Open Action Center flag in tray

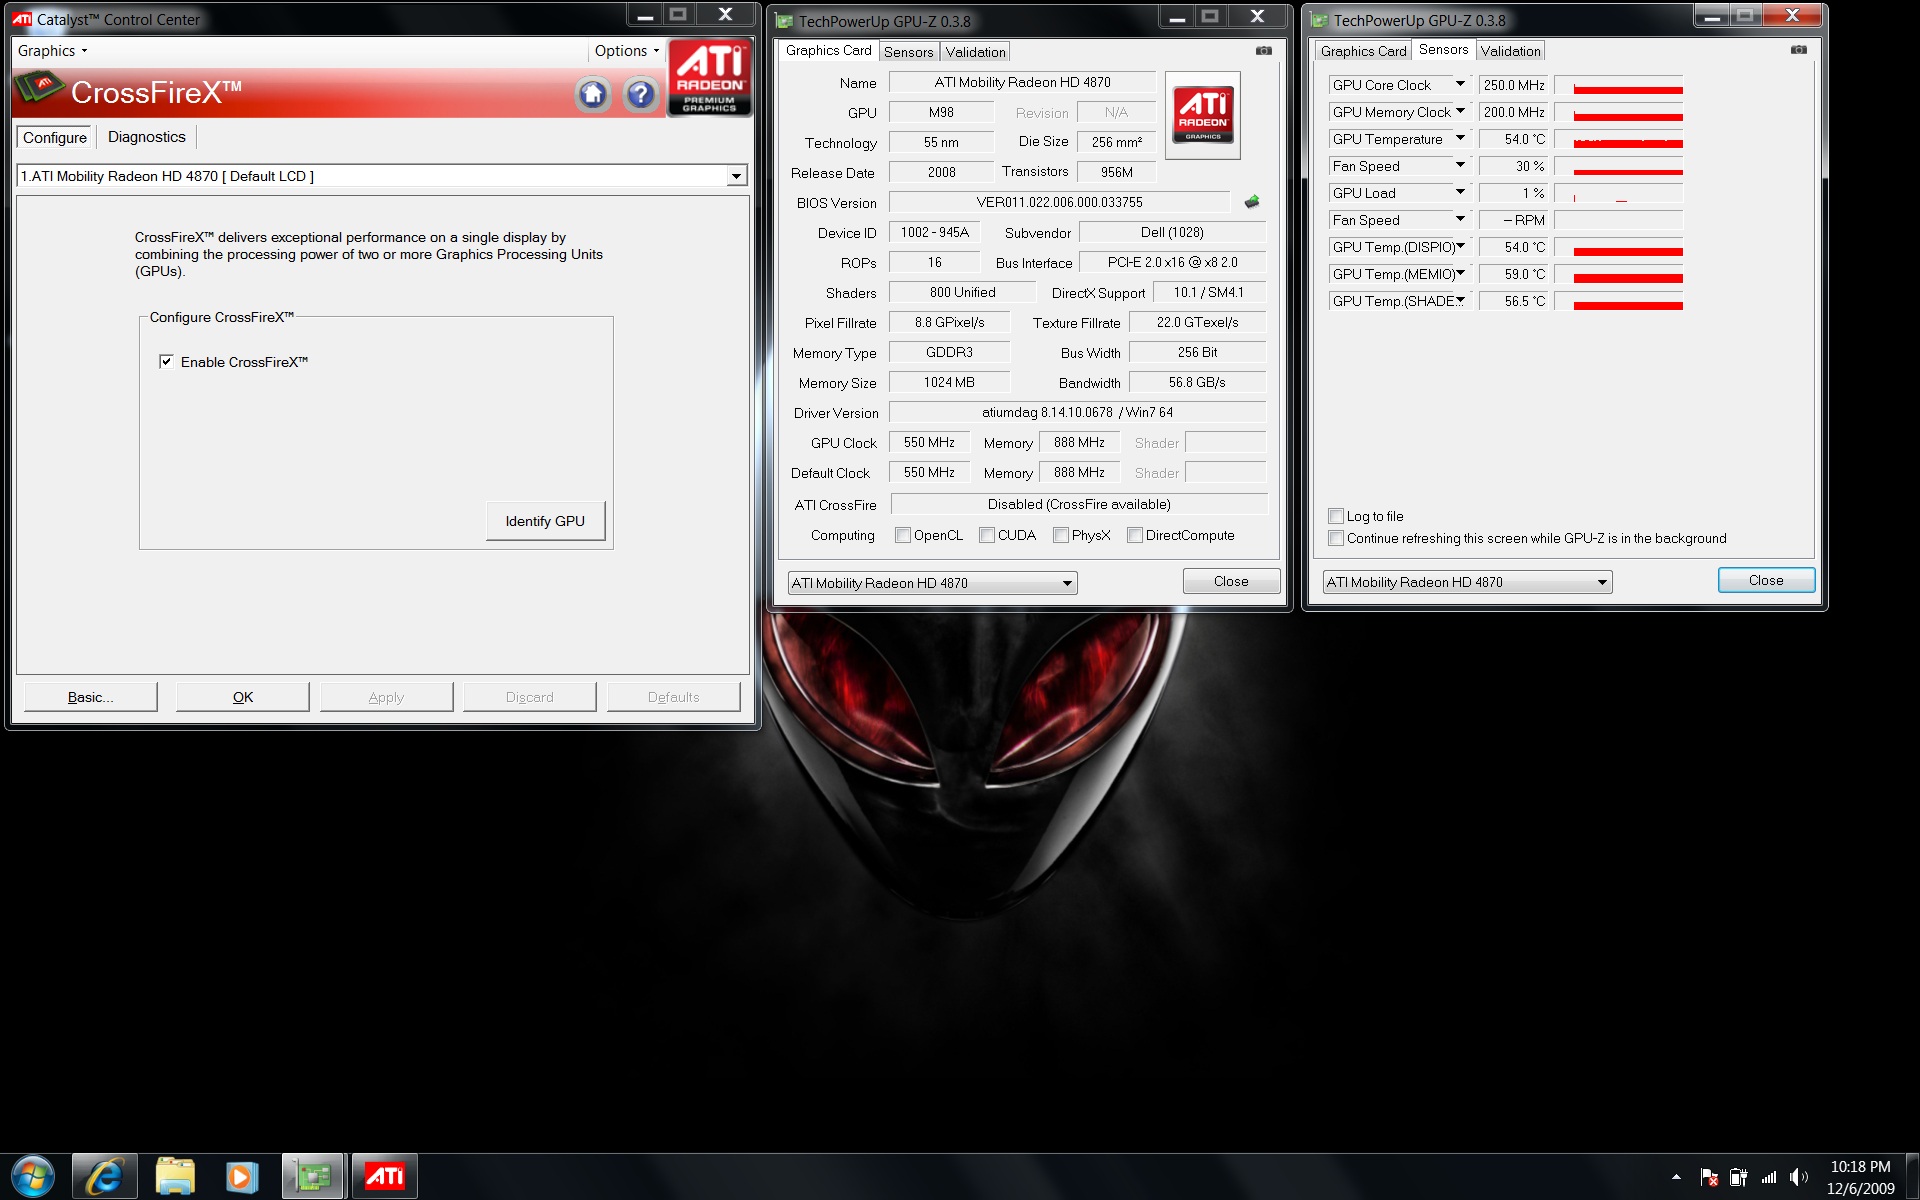coord(1709,1178)
